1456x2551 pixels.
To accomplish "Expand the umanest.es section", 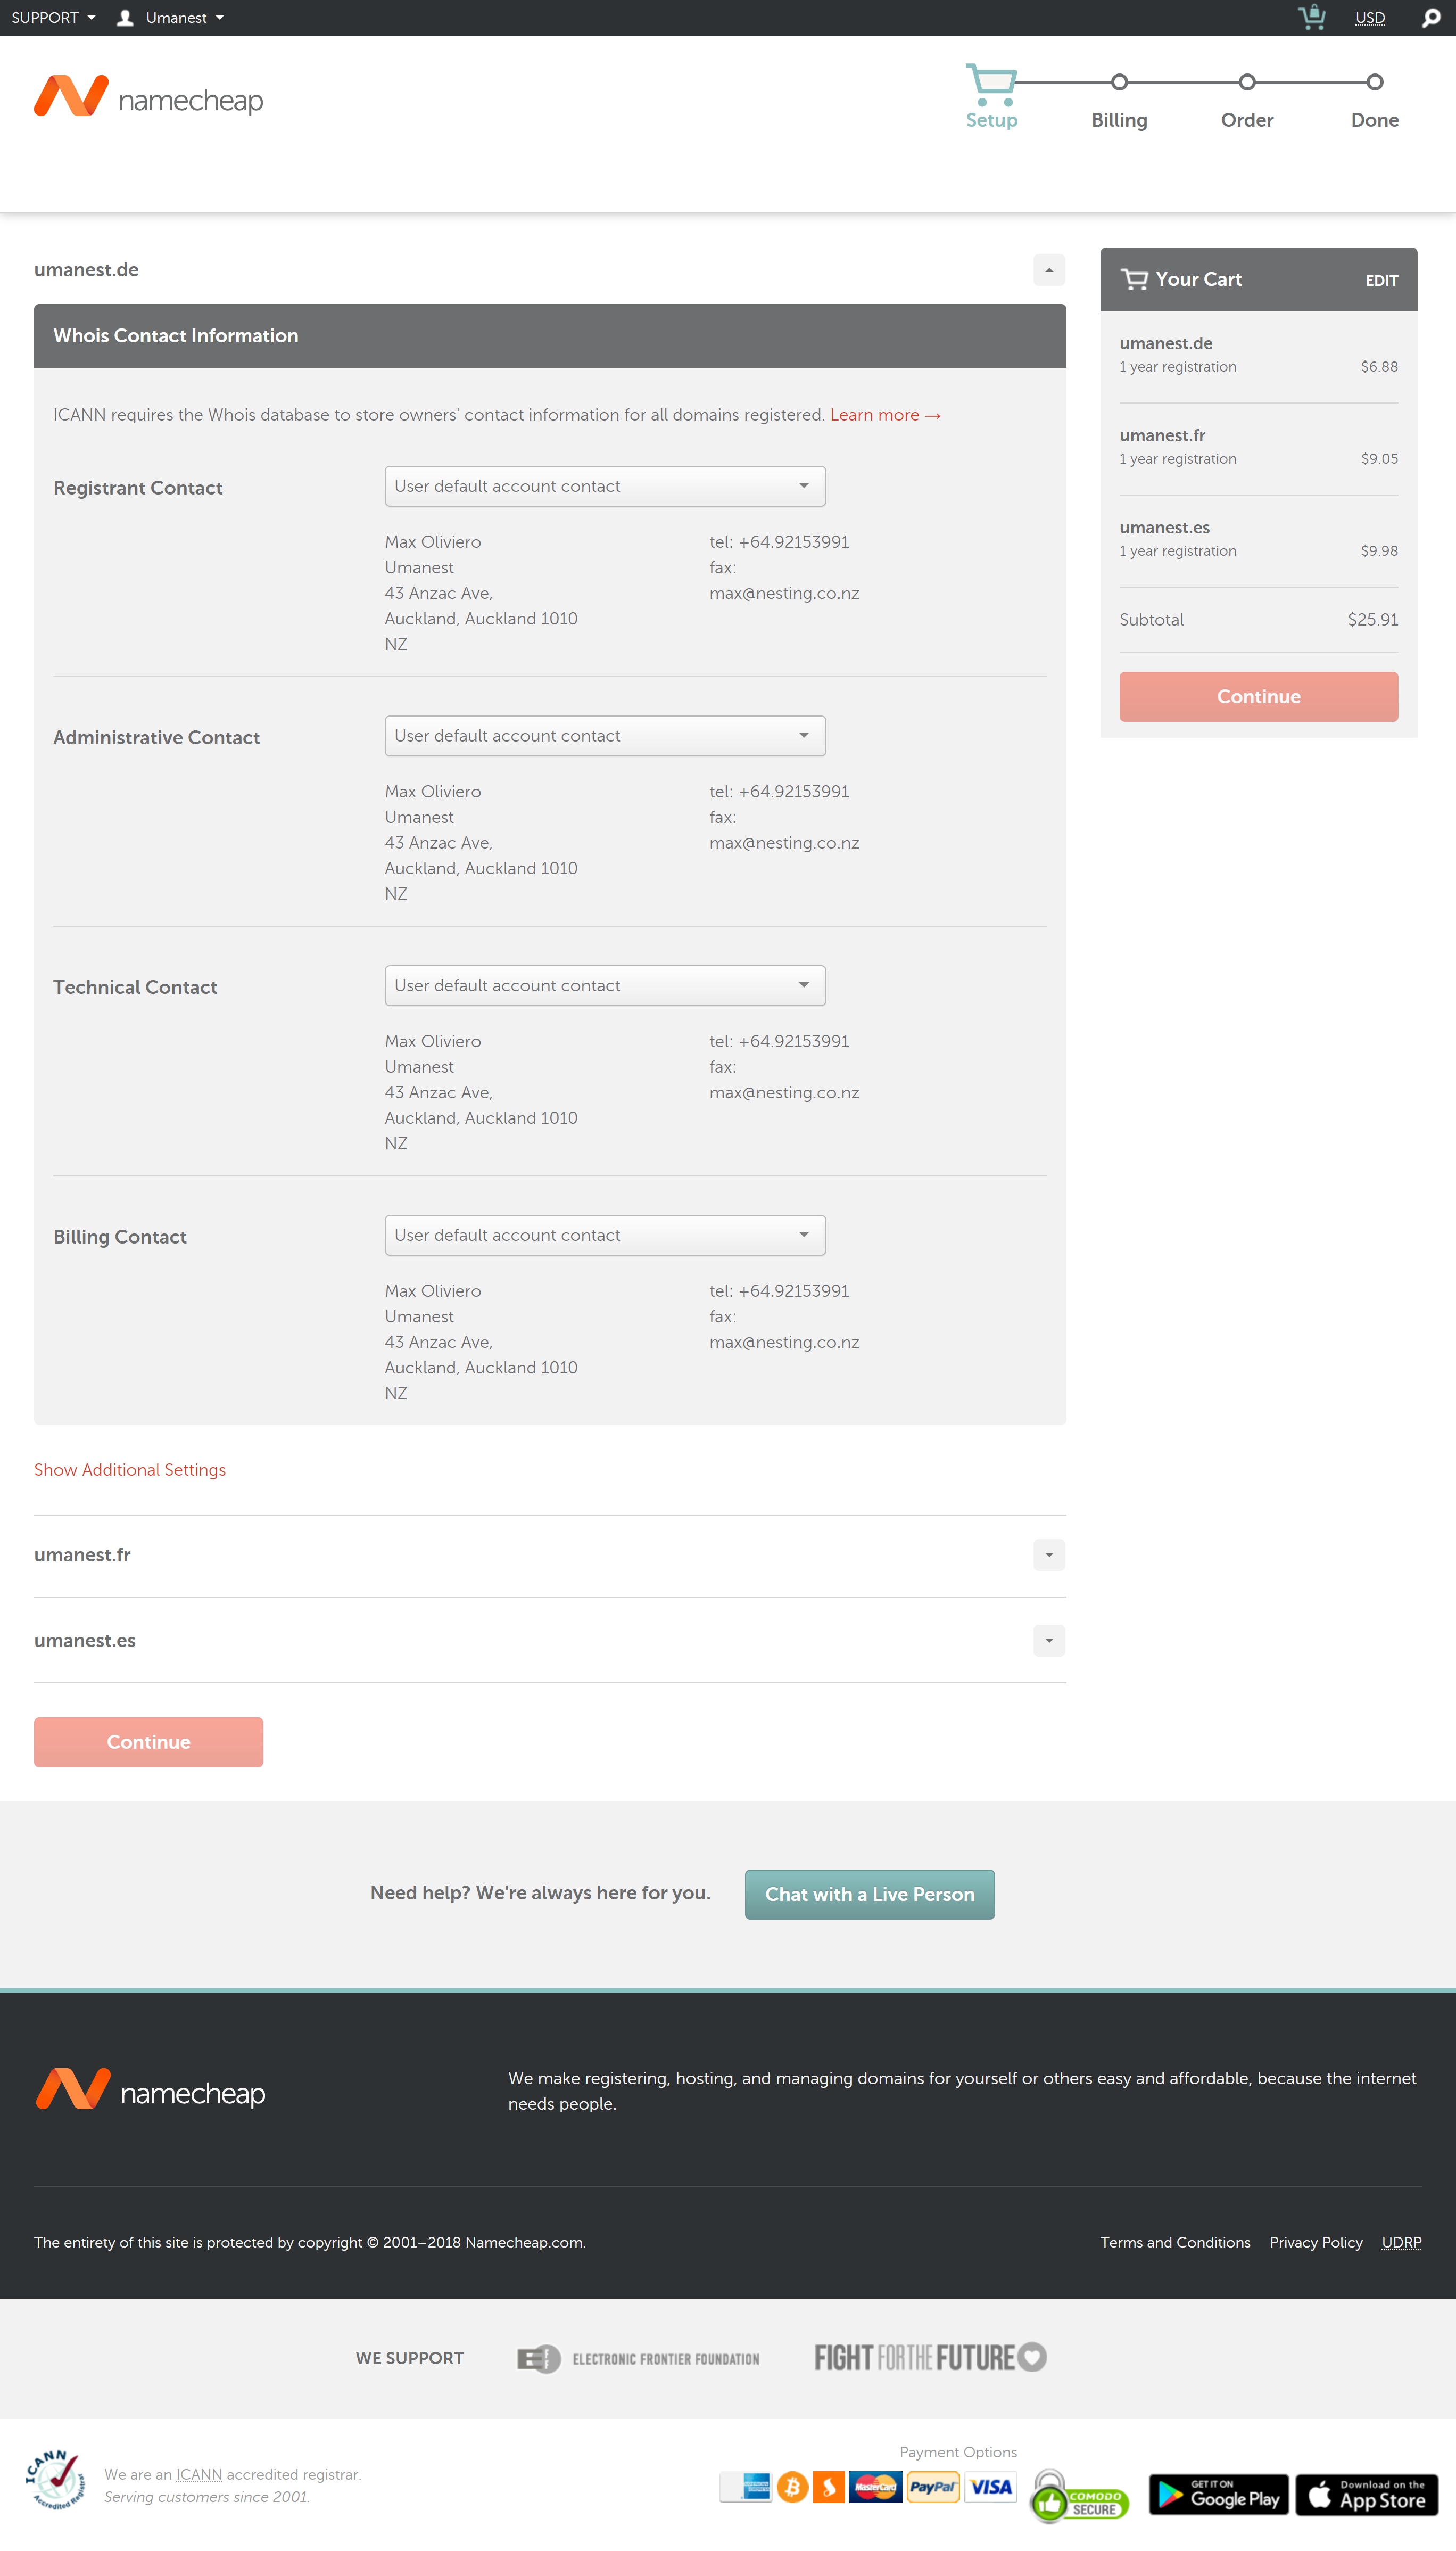I will (1048, 1640).
